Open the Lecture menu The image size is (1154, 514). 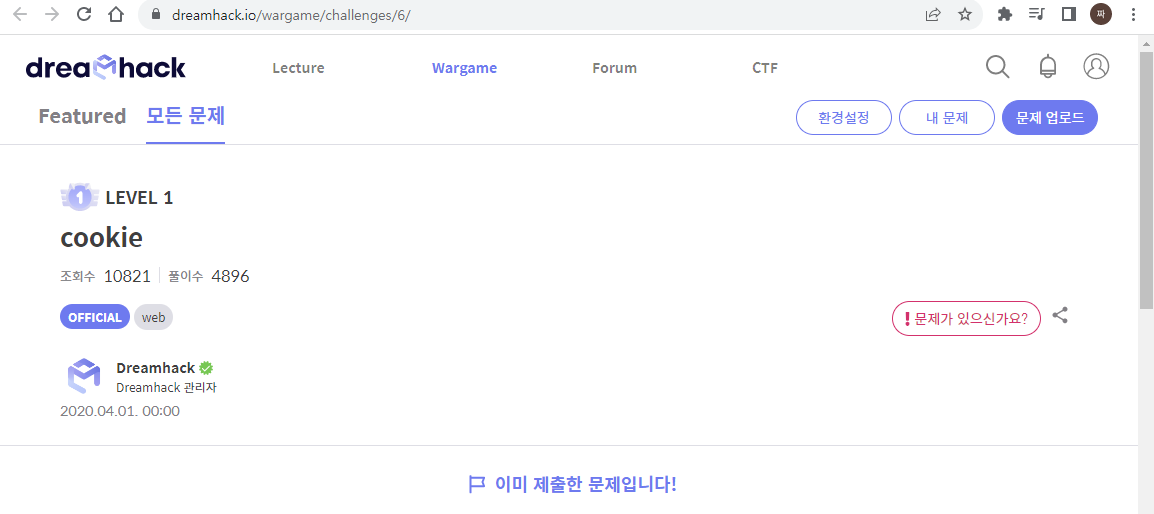click(298, 68)
